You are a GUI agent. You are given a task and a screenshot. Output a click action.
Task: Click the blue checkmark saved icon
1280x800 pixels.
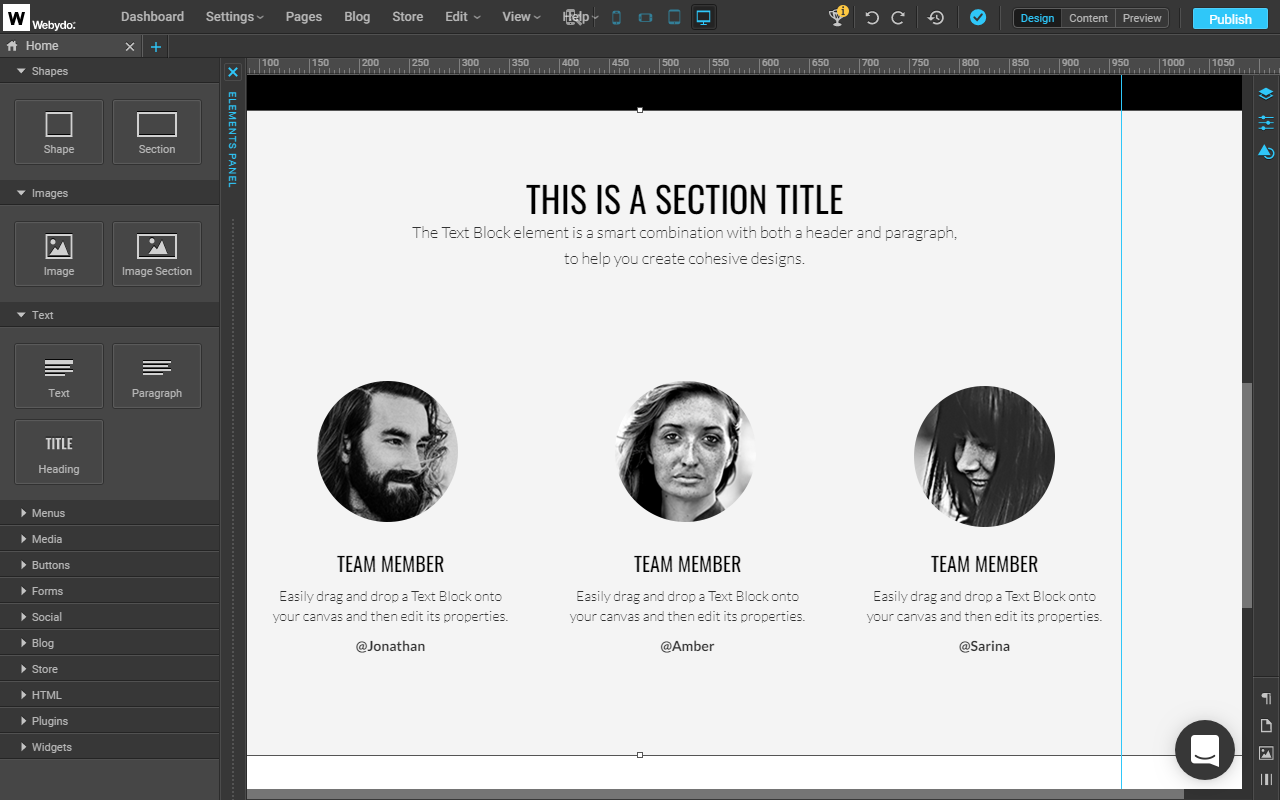pyautogui.click(x=978, y=17)
